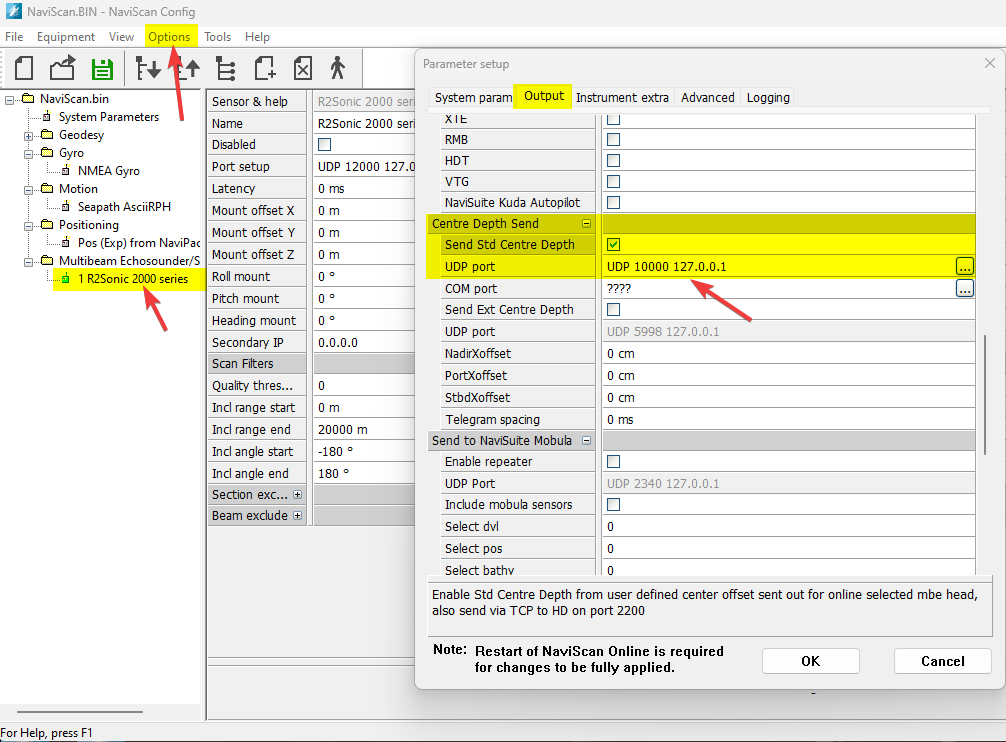This screenshot has height=742, width=1006.
Task: Collapse the Centre Depth Send section
Action: 586,223
